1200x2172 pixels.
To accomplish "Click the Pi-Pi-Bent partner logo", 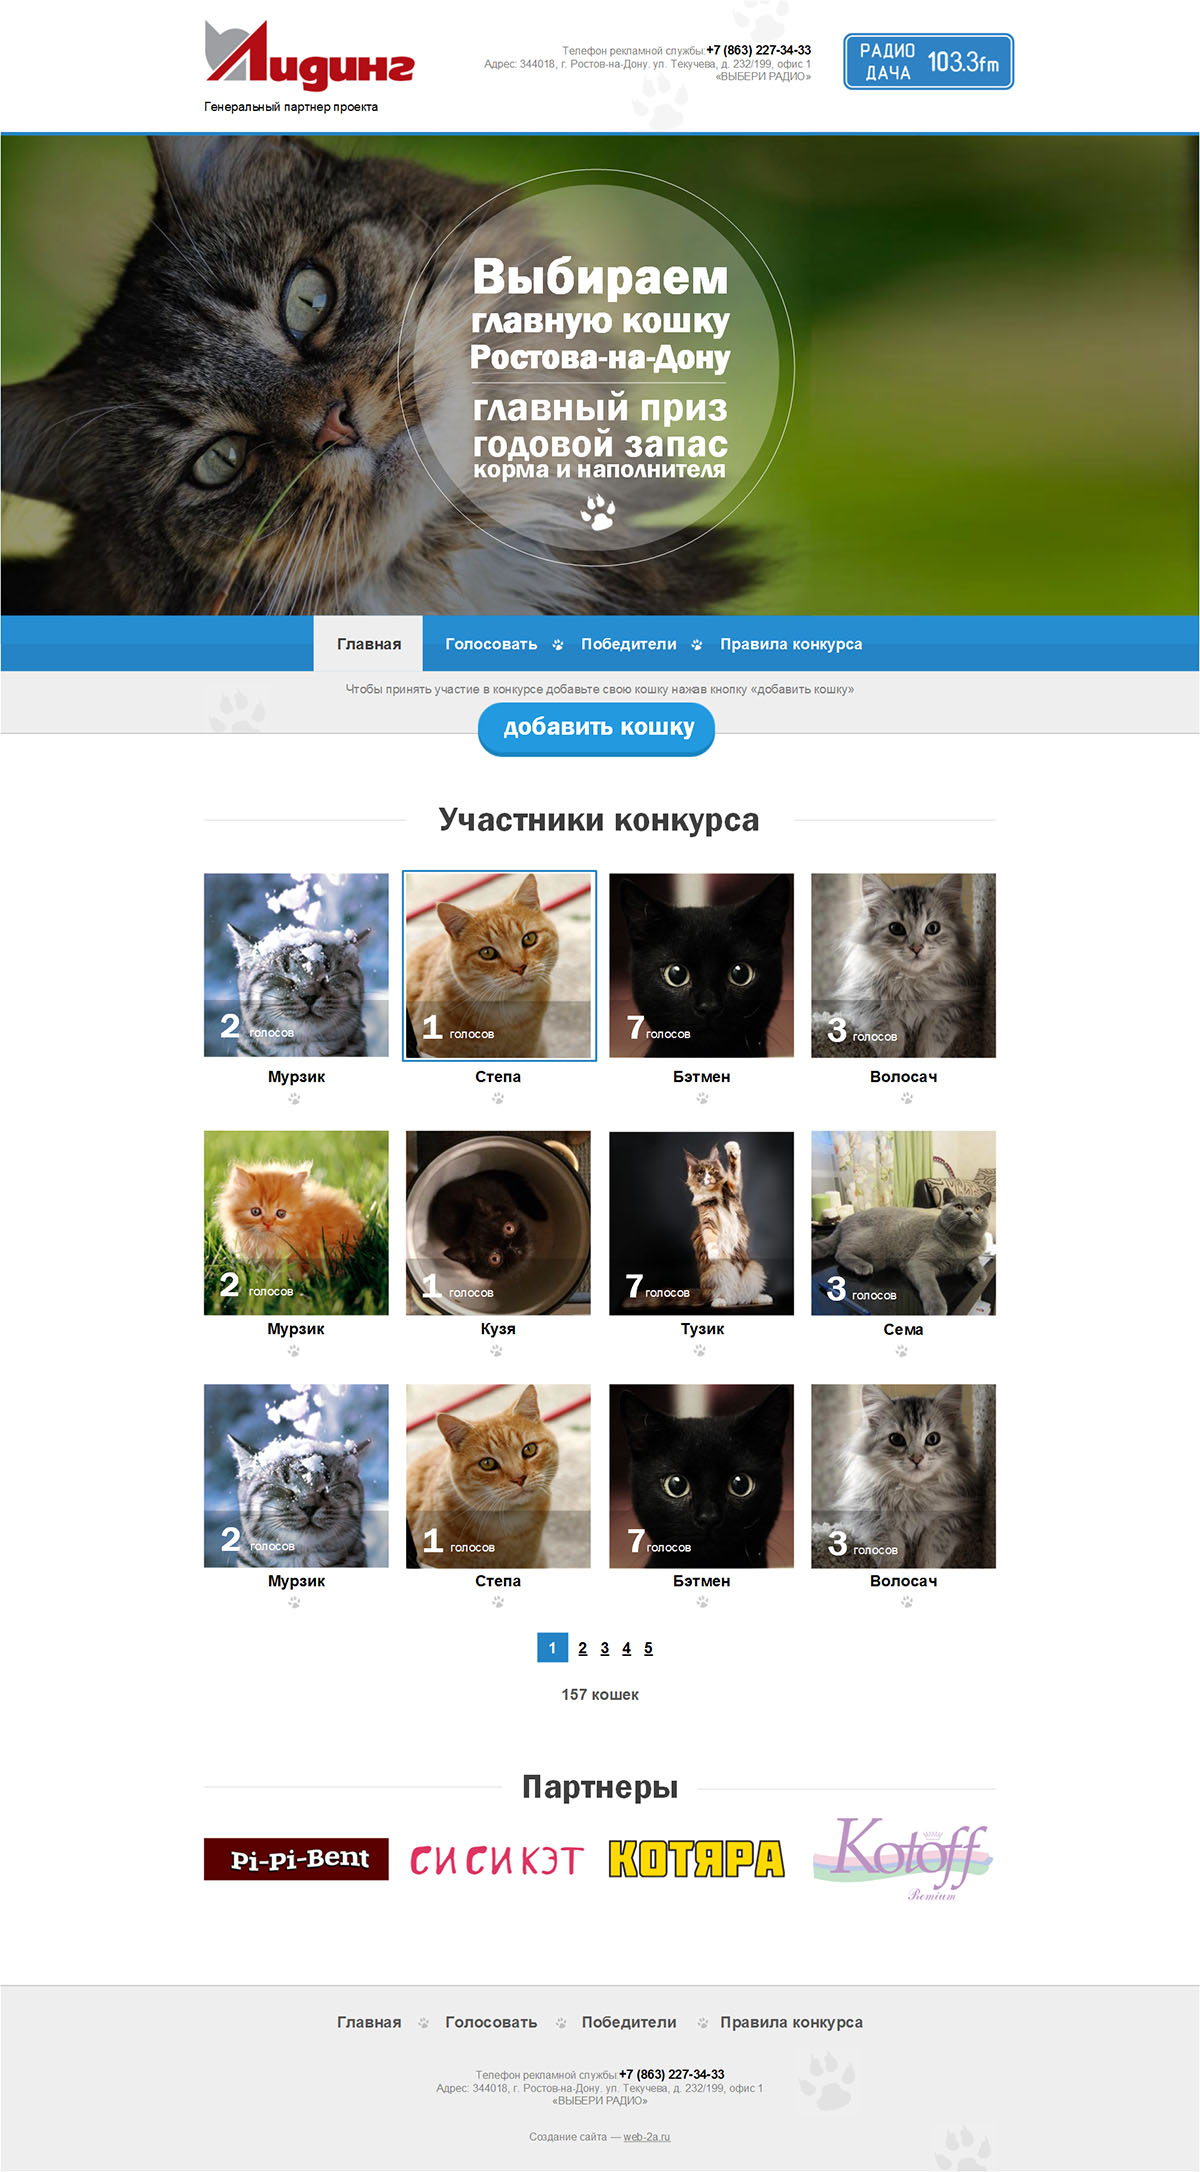I will coord(296,1859).
